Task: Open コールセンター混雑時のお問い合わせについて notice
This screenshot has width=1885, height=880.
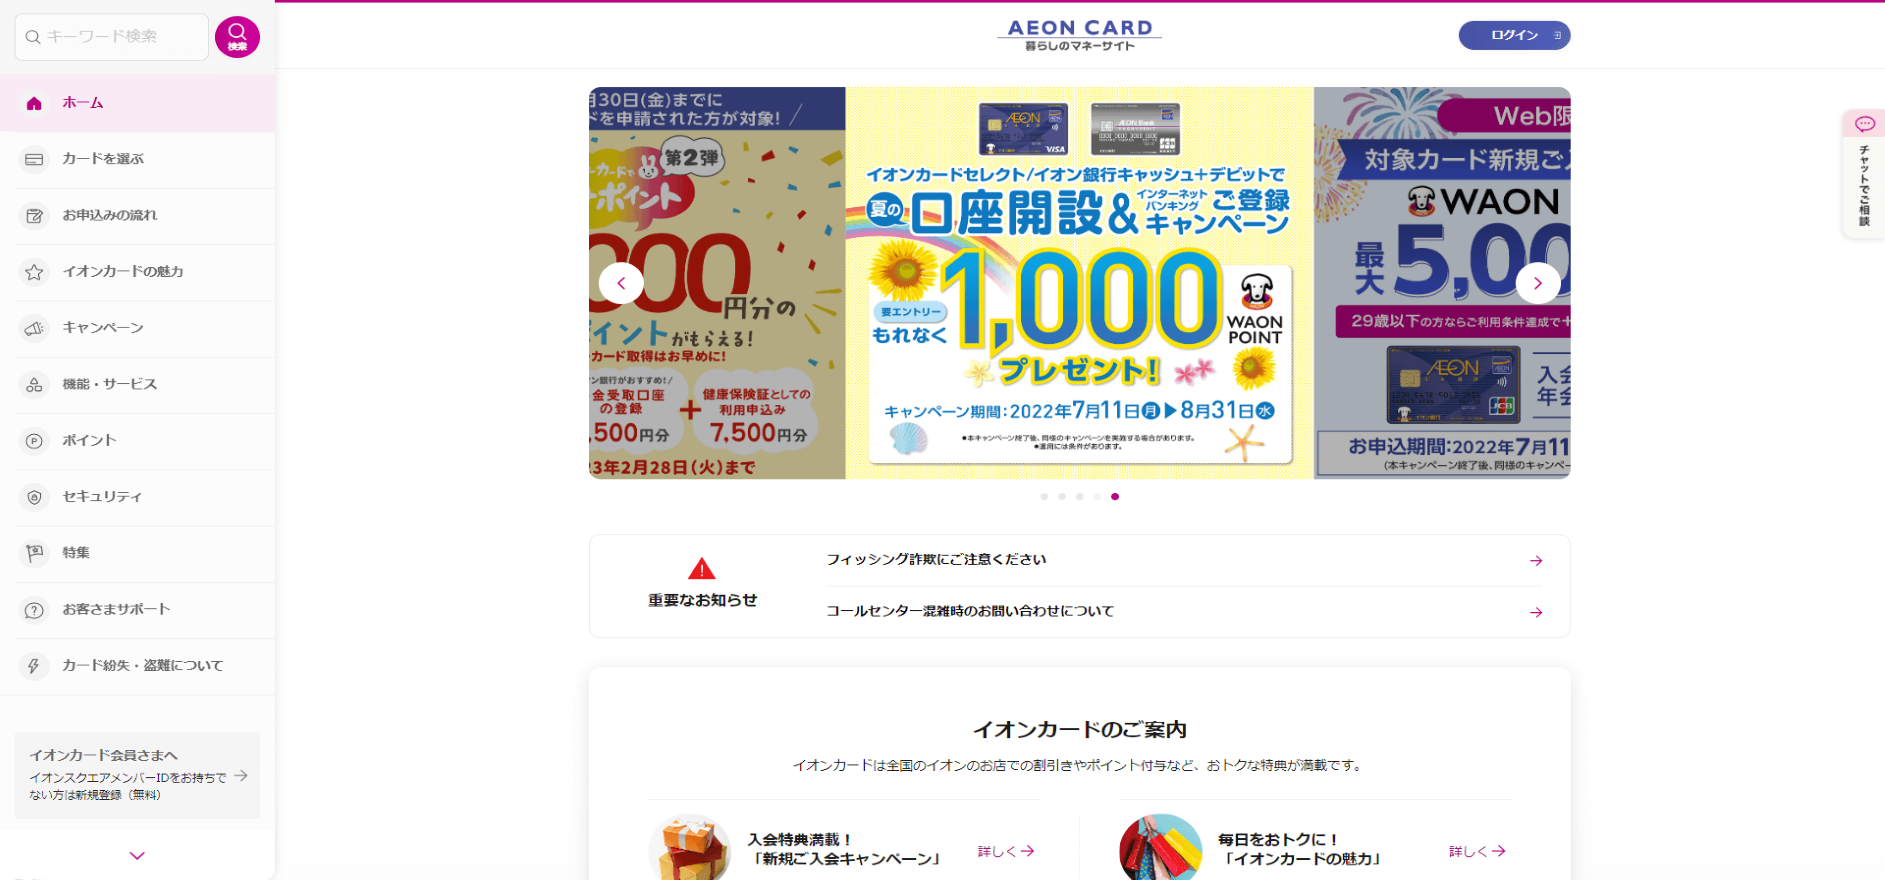Action: [1184, 611]
